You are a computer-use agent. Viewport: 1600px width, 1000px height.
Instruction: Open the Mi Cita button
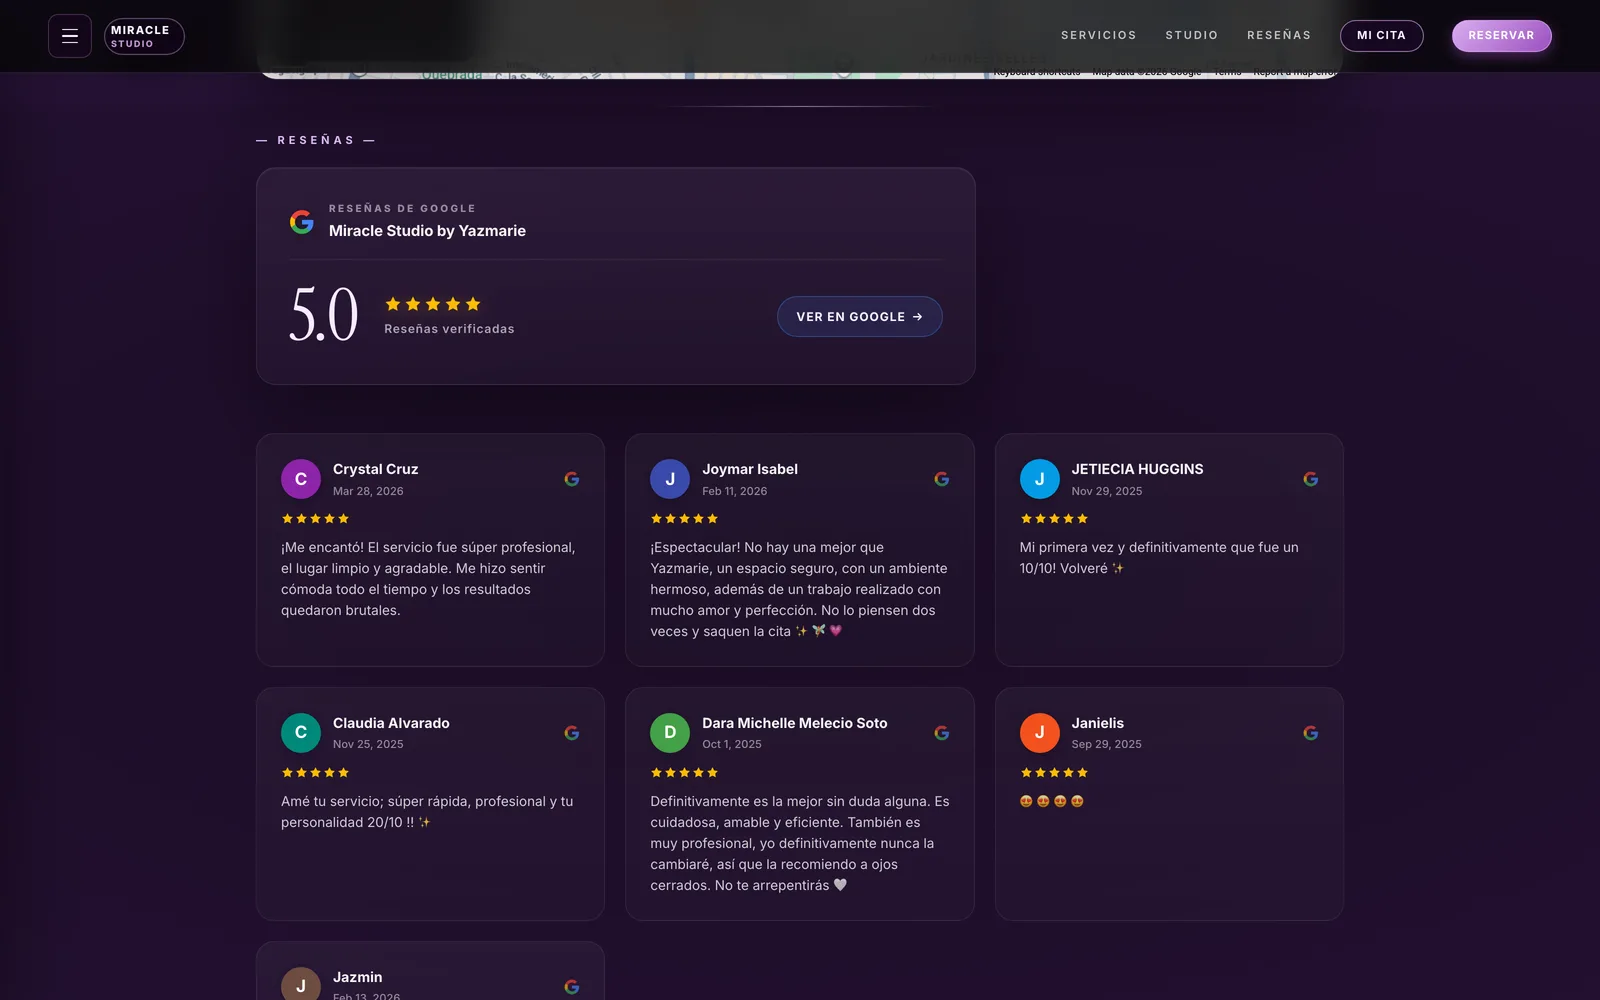coord(1381,35)
